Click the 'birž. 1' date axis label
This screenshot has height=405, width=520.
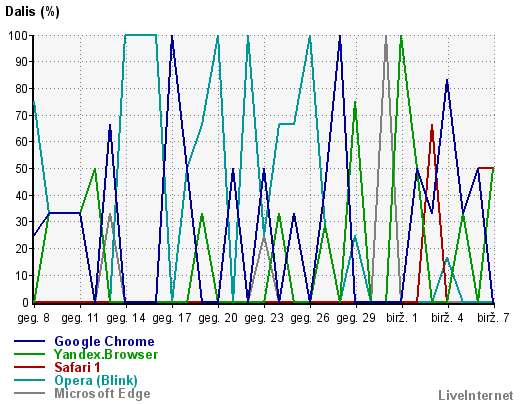402,318
